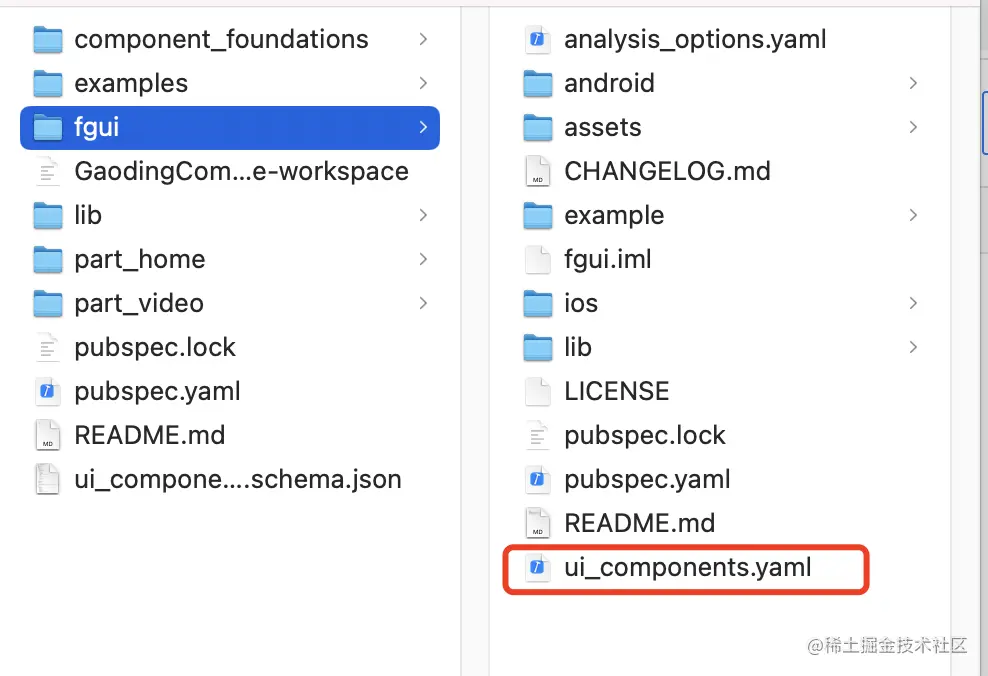
Task: Click the fgui.iml file icon
Action: pos(538,260)
